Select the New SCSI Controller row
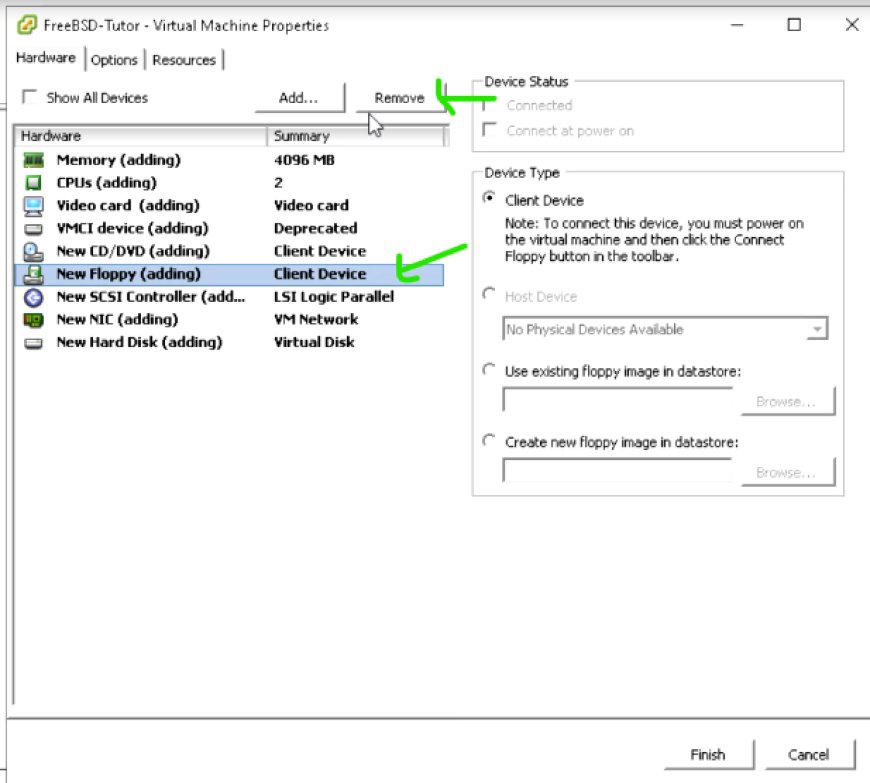The height and width of the screenshot is (783, 870). coord(229,297)
